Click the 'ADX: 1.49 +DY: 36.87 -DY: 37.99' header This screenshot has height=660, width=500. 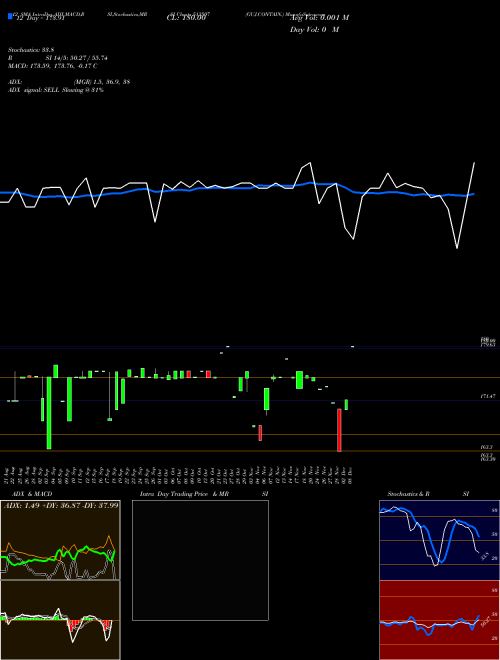coord(61,505)
